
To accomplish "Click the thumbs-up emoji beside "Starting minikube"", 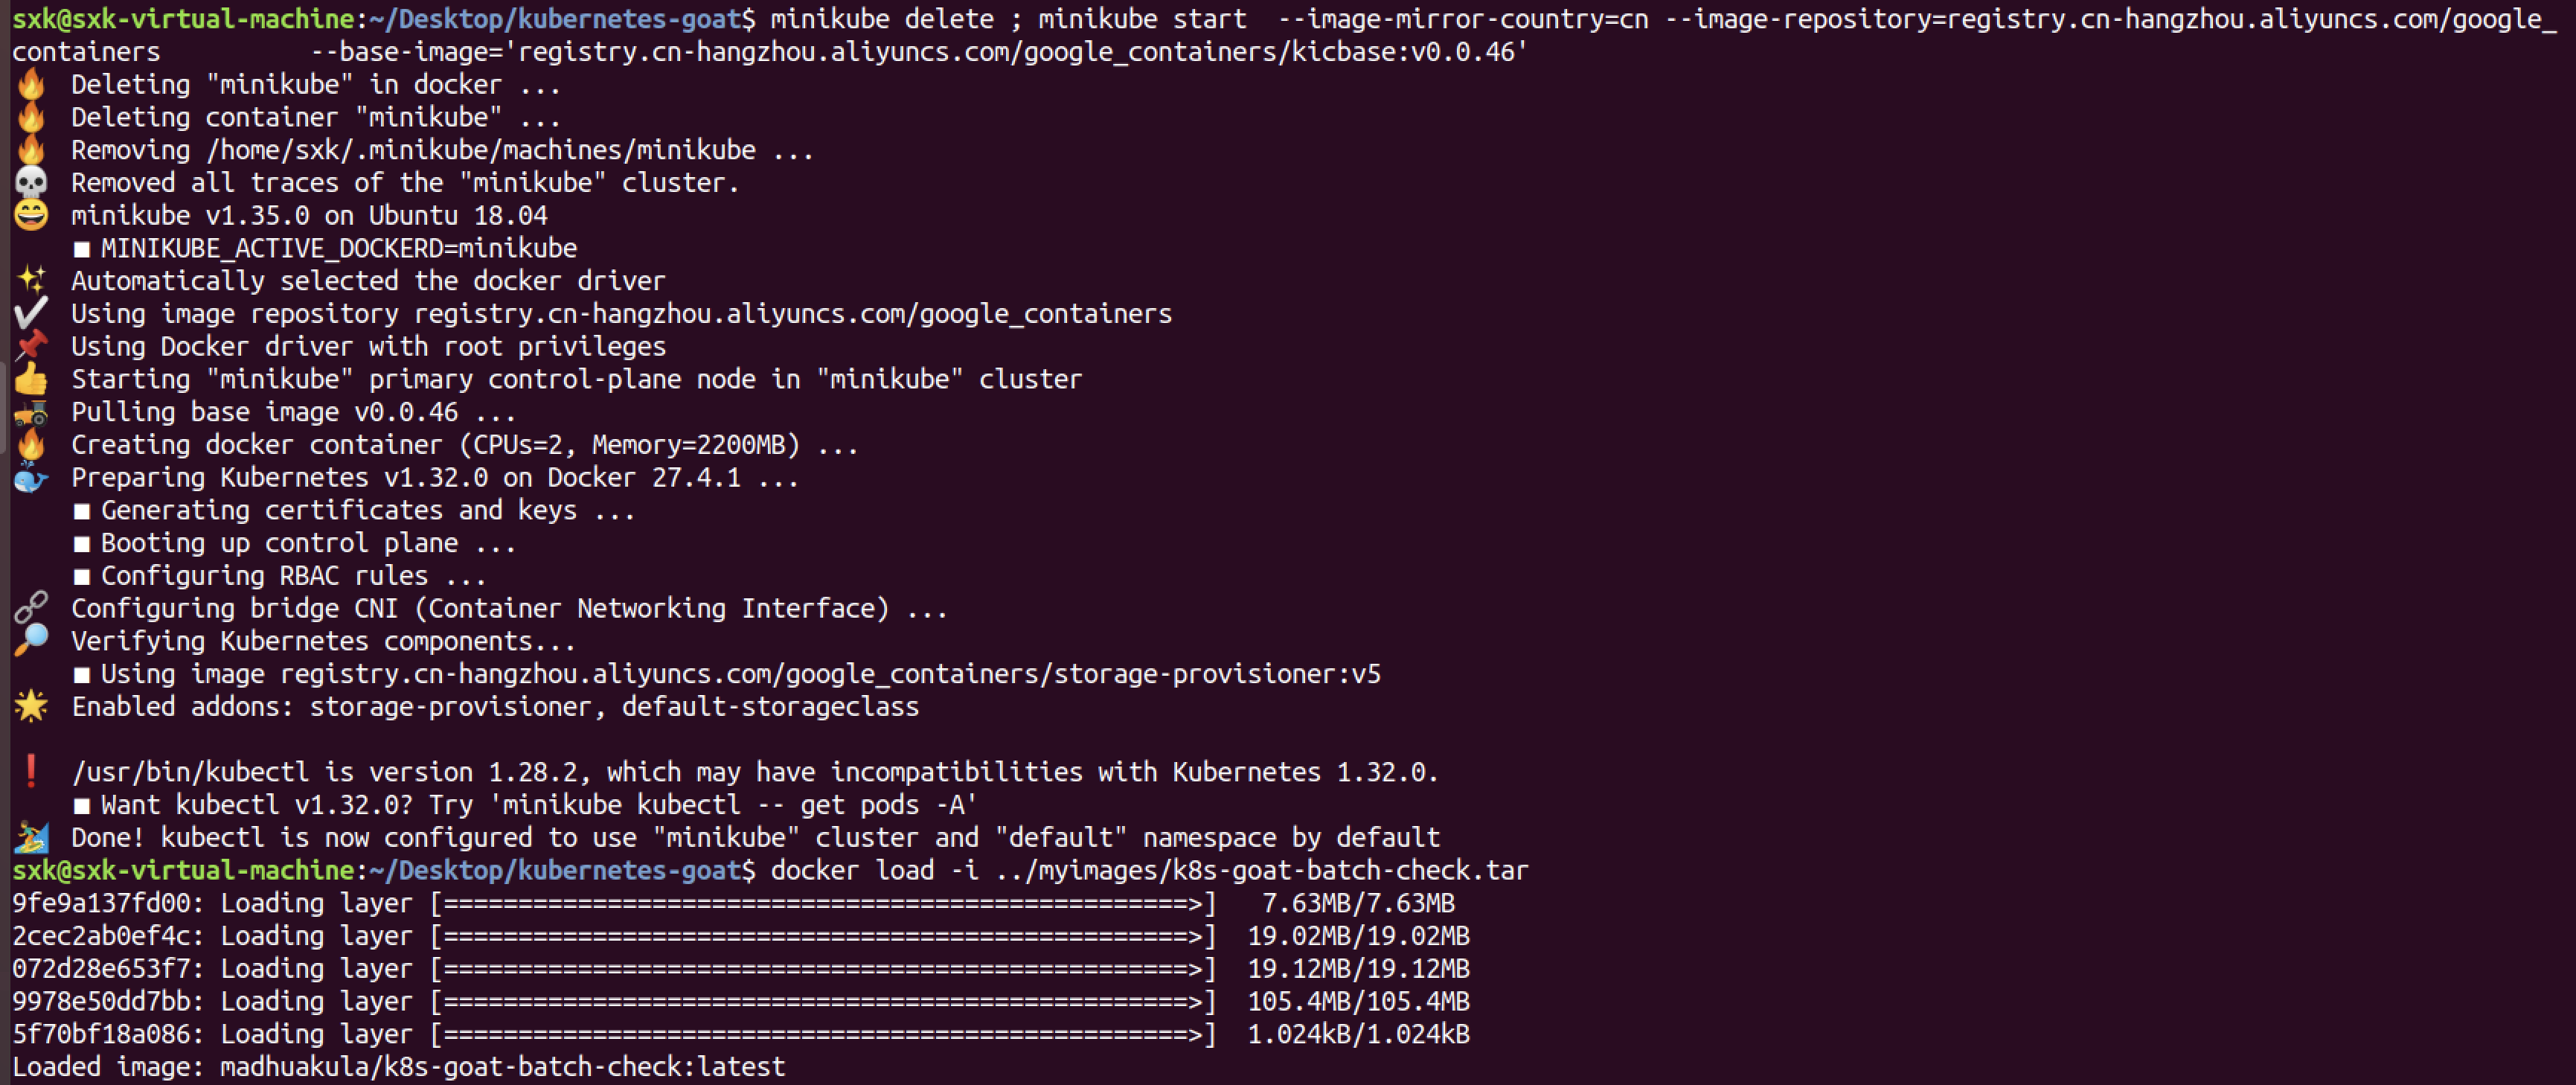I will pos(31,379).
